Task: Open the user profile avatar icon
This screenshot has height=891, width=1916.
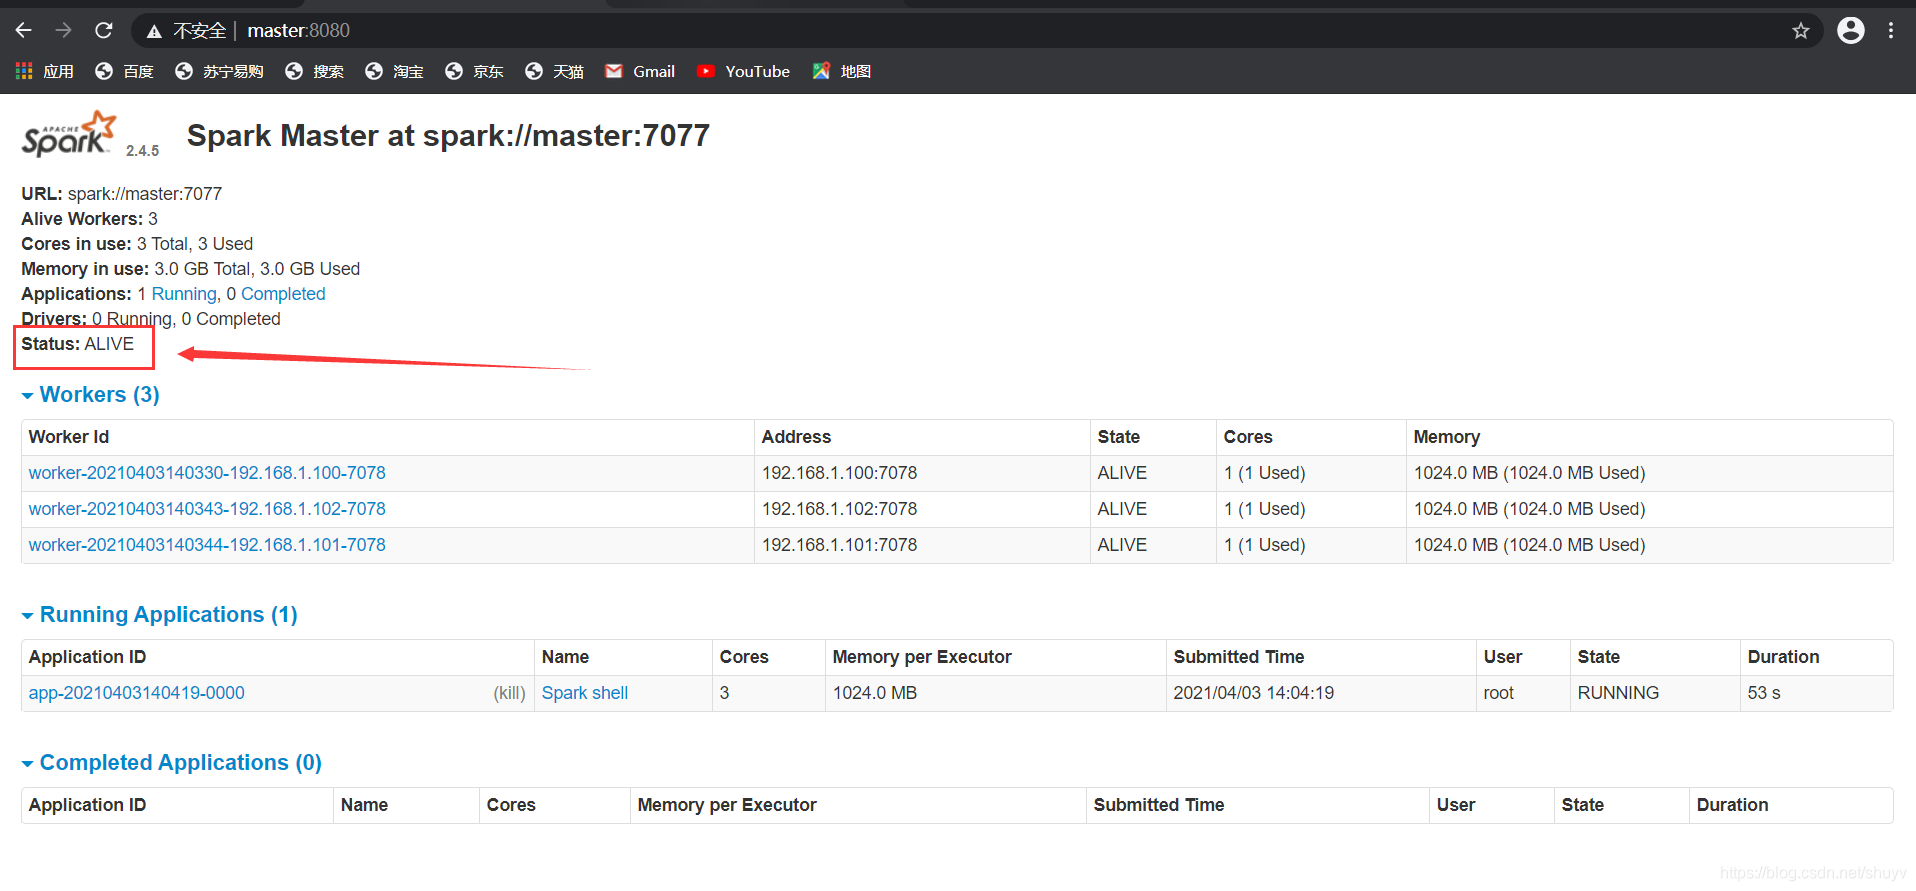Action: (x=1851, y=31)
